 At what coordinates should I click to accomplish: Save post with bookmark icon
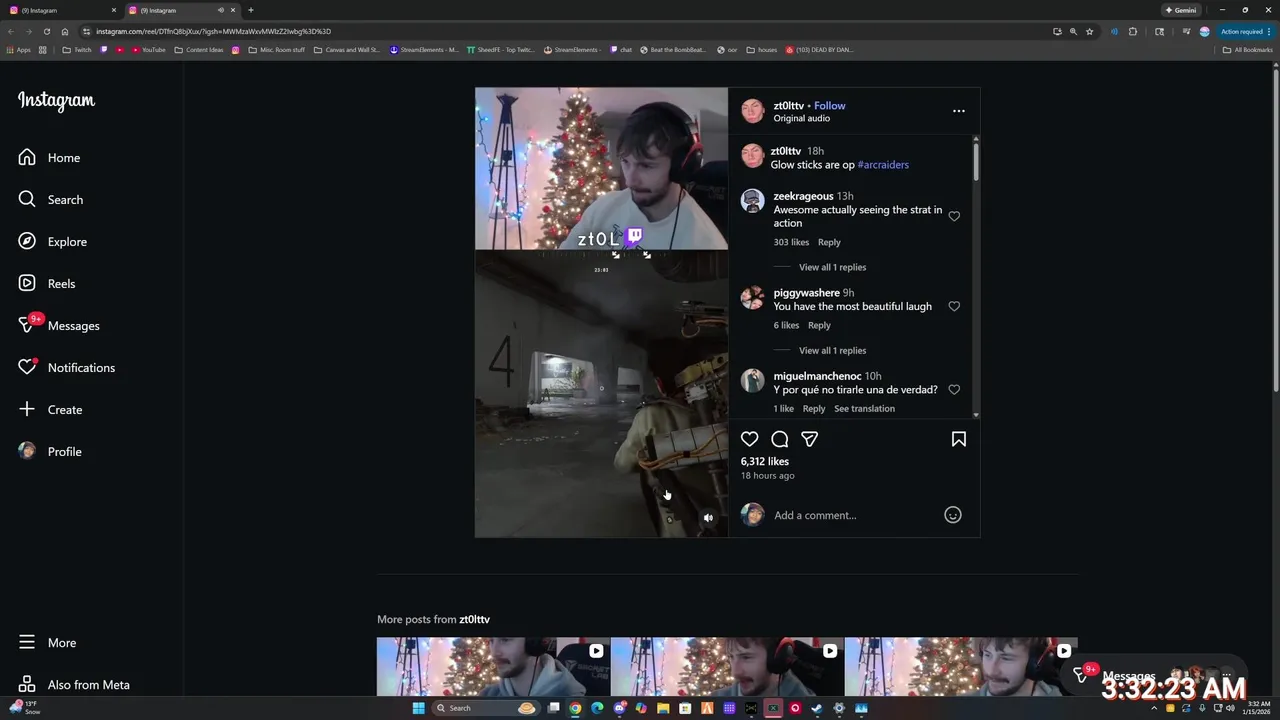coord(959,439)
